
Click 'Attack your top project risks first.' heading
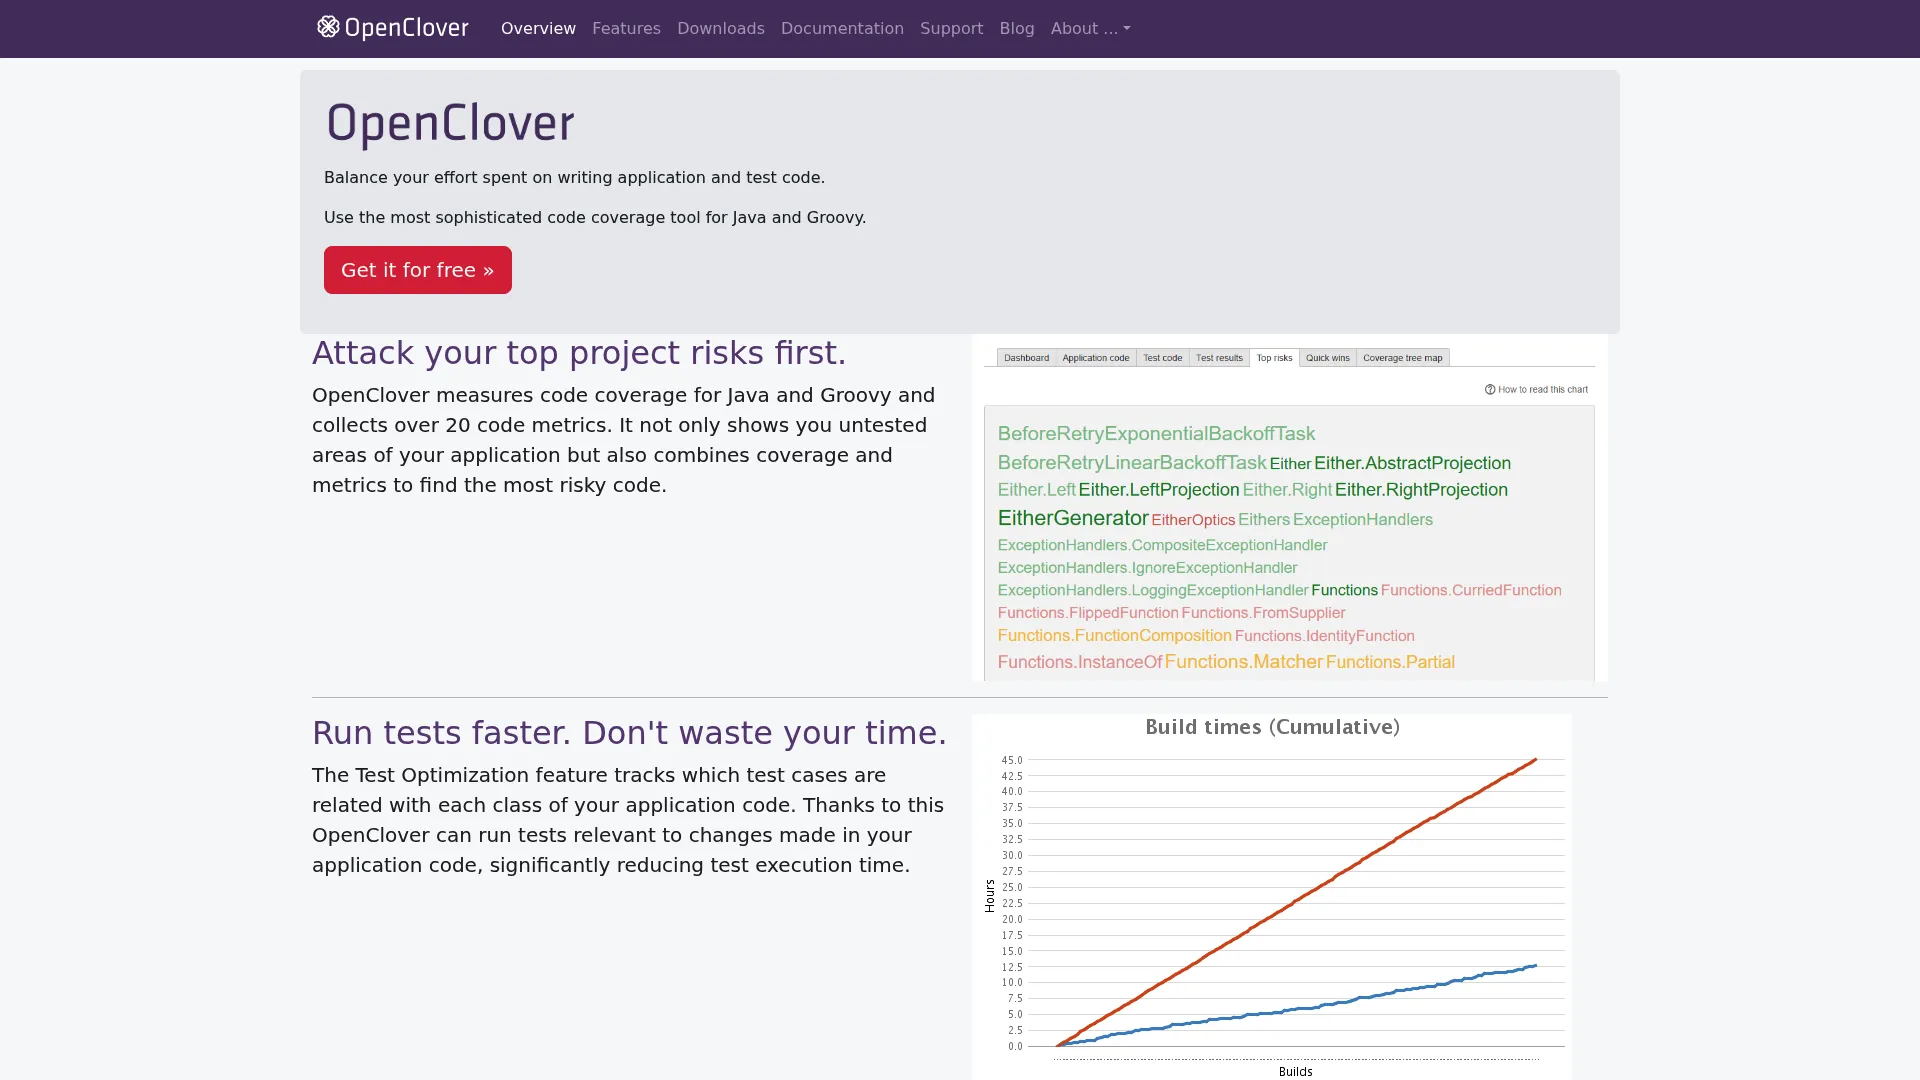[x=579, y=353]
